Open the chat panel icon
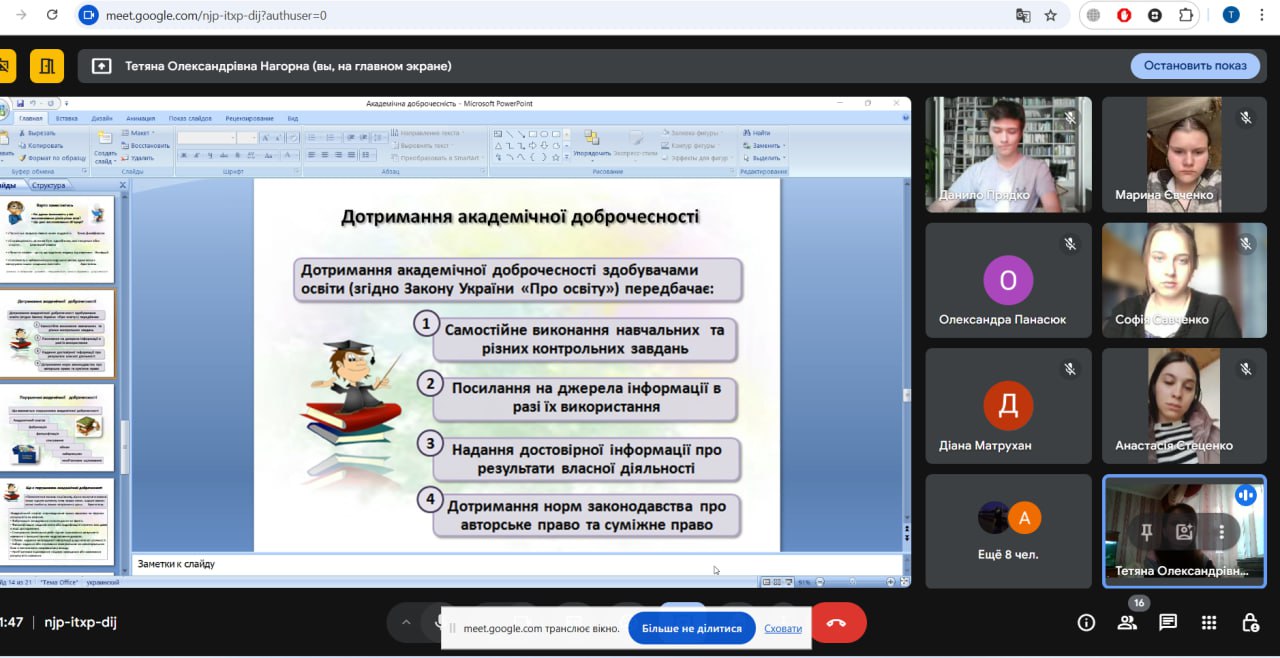 point(1168,623)
